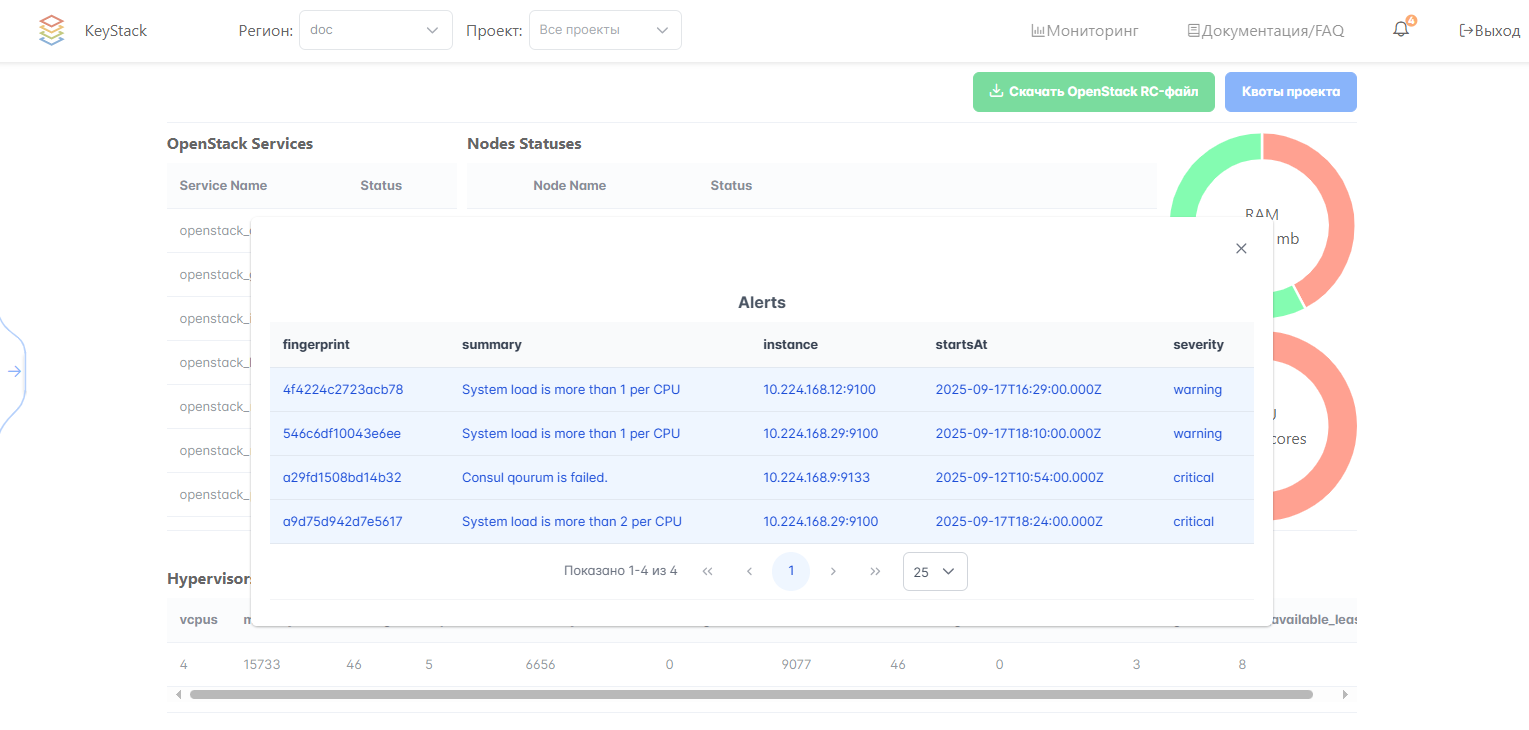Click the download icon on Скачать OpenStack RC-файл
Image resolution: width=1529 pixels, height=730 pixels.
tap(996, 91)
